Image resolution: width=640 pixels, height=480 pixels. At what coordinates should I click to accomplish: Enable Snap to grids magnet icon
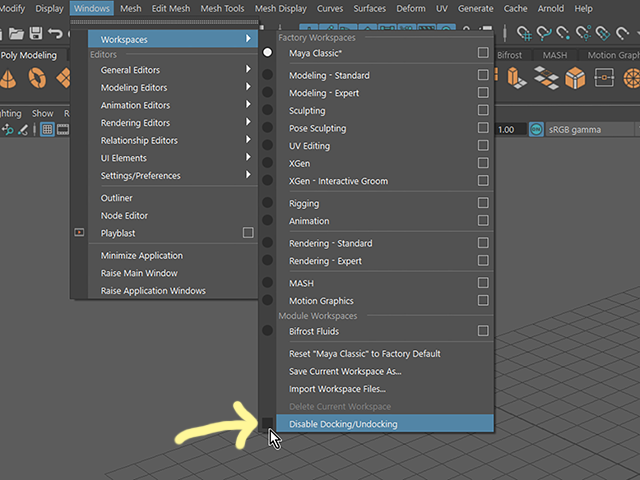coord(524,33)
